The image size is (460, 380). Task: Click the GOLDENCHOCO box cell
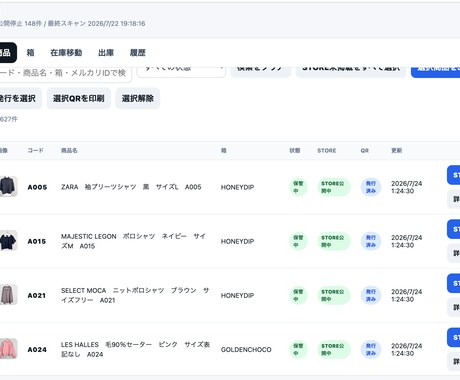click(246, 349)
